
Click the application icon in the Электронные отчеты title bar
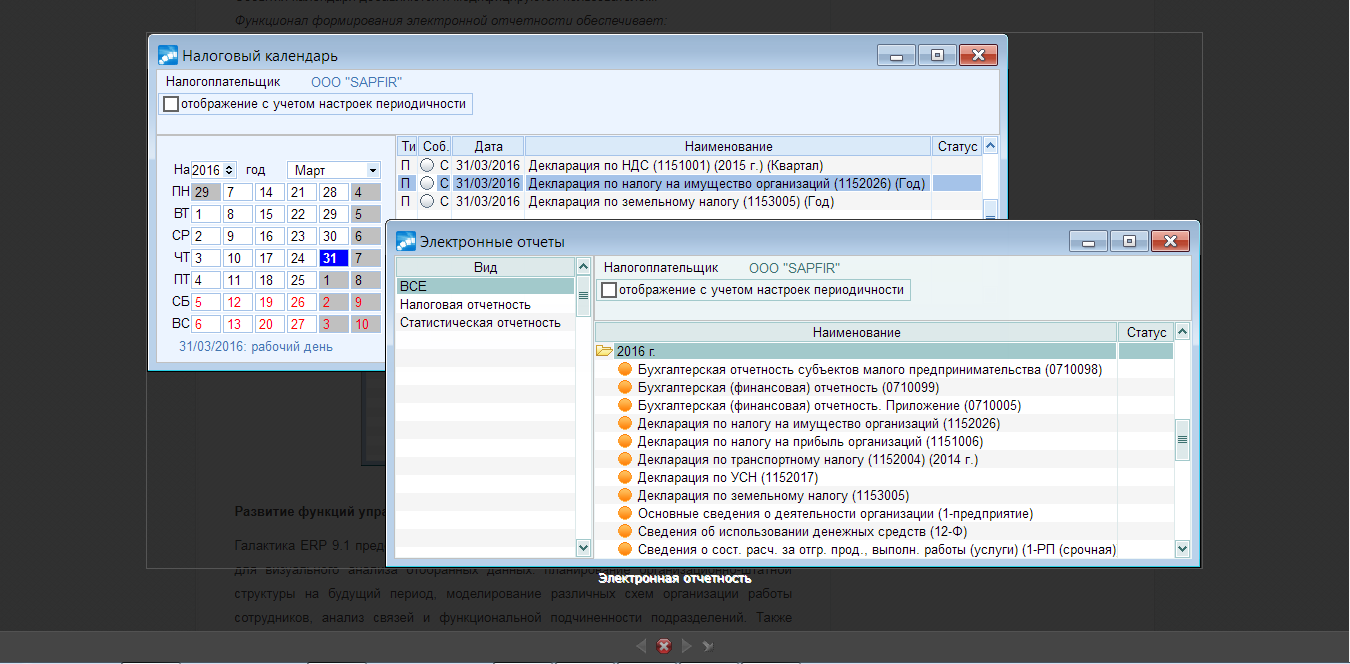(x=404, y=240)
